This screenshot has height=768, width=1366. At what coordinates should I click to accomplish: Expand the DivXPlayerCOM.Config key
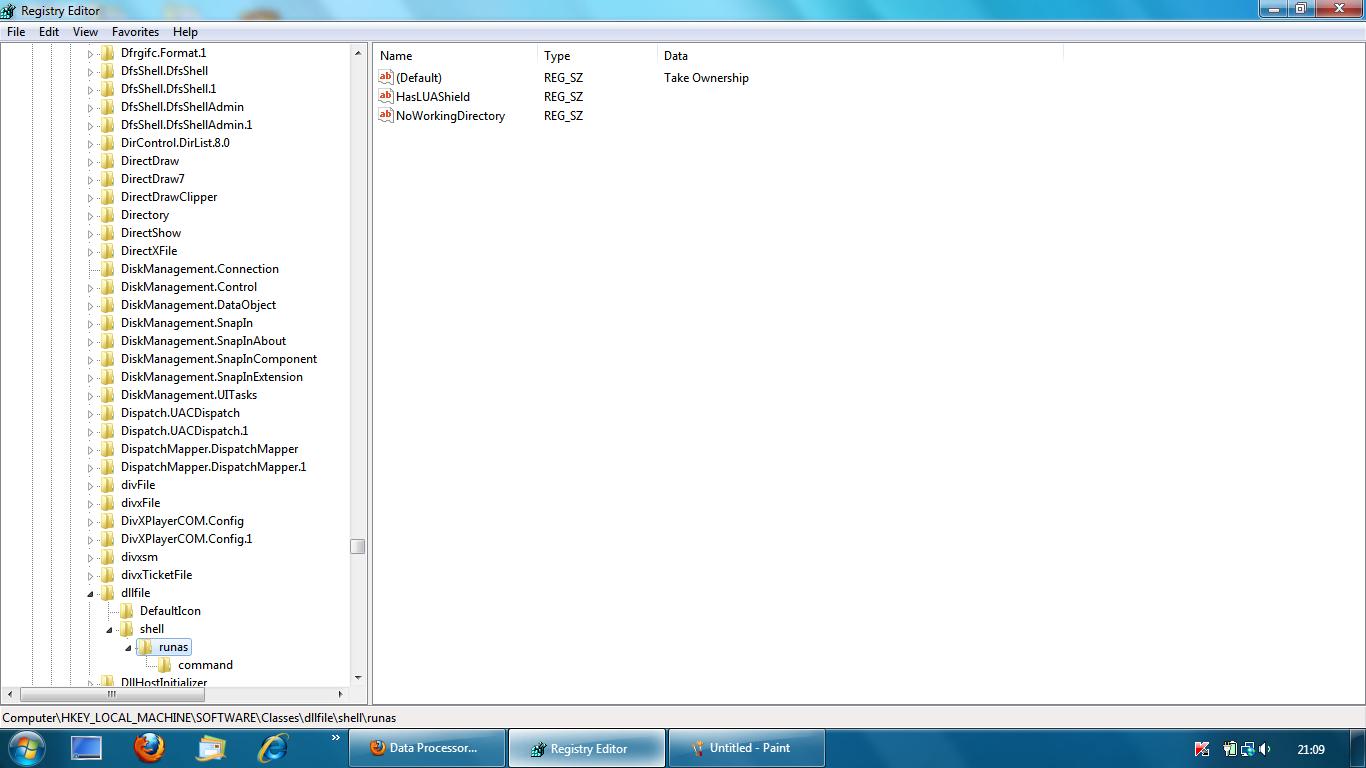pos(90,521)
